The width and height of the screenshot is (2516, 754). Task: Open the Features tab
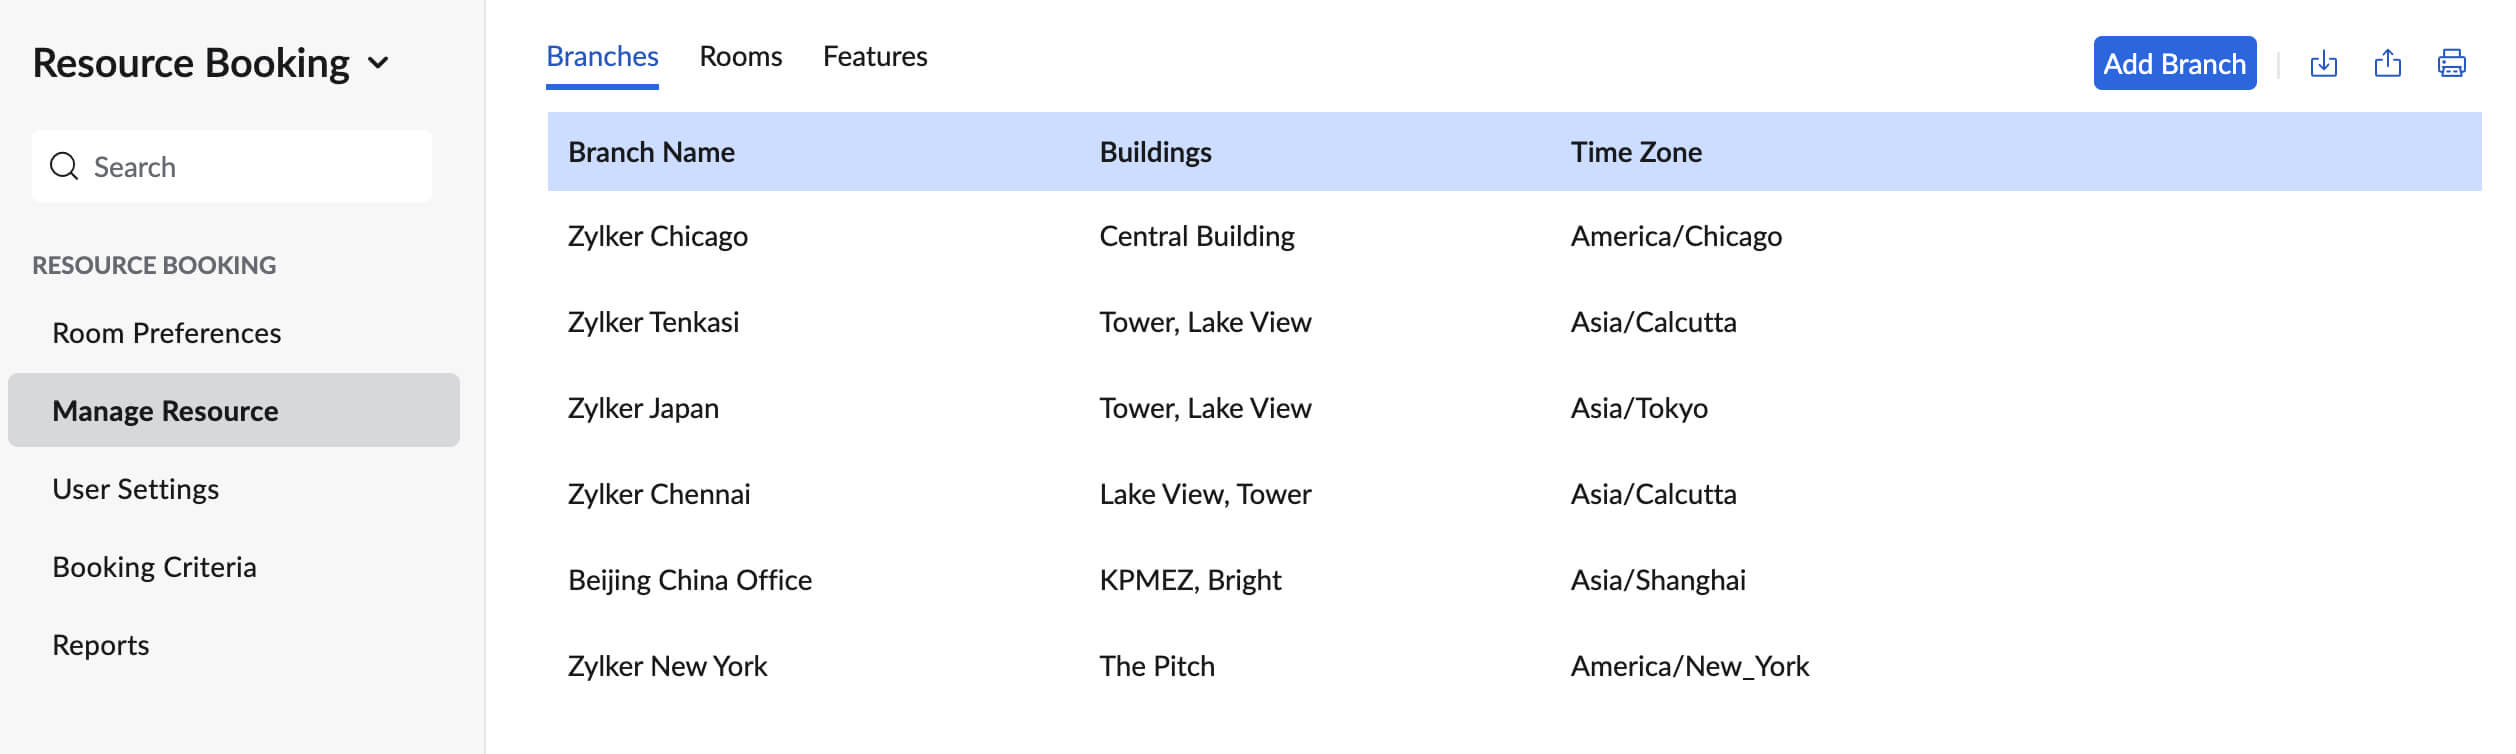tap(875, 57)
